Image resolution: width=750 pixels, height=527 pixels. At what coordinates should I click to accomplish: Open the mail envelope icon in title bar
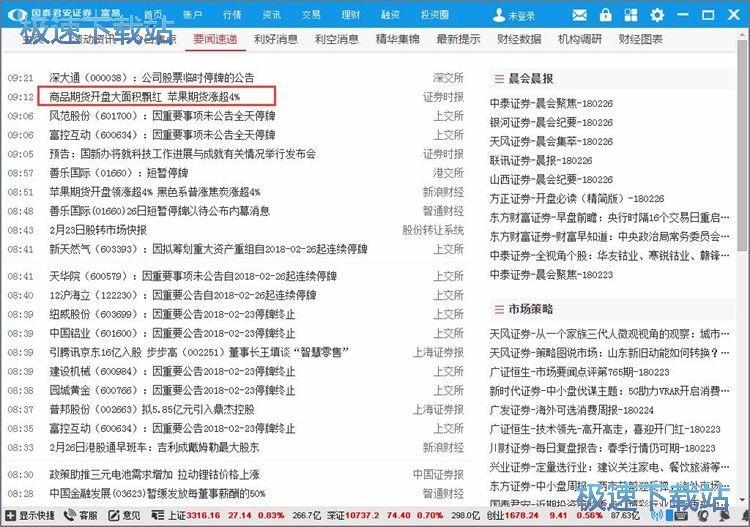click(x=579, y=15)
